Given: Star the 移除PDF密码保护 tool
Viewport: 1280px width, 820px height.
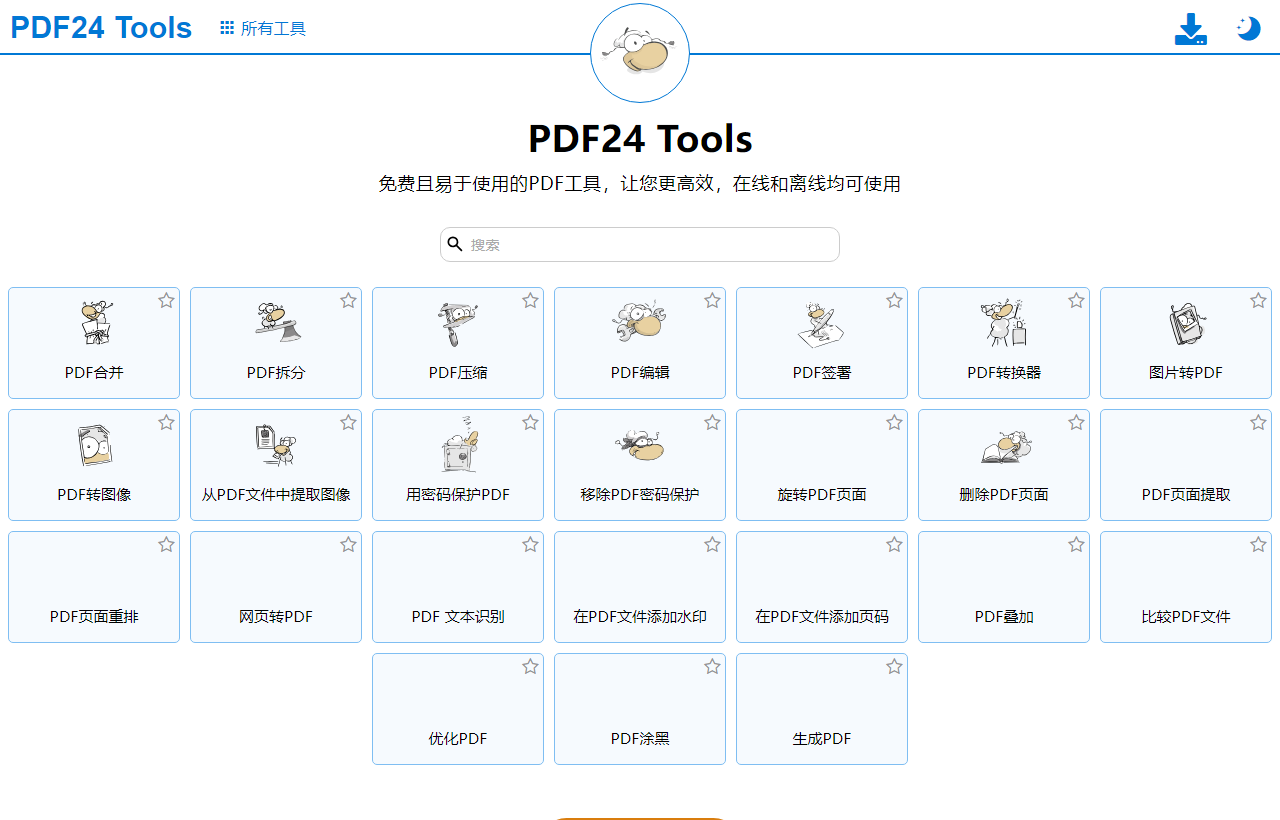Looking at the screenshot, I should tap(712, 422).
